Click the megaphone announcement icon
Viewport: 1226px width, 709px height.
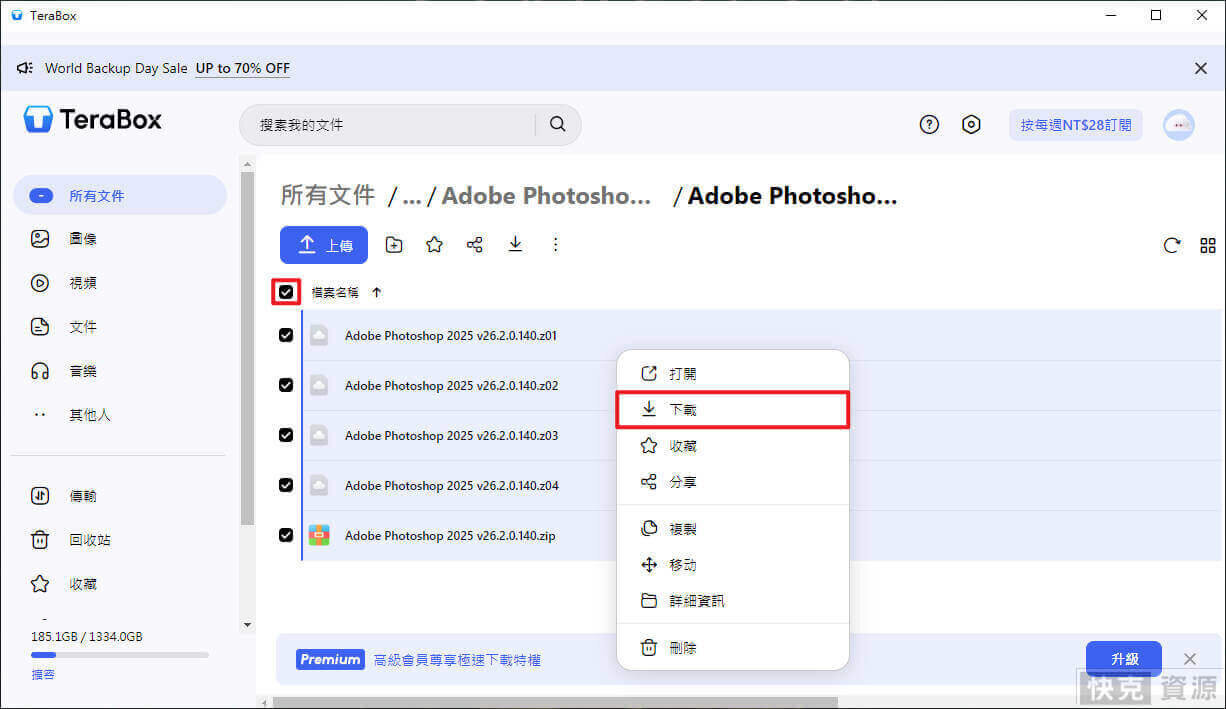click(25, 68)
